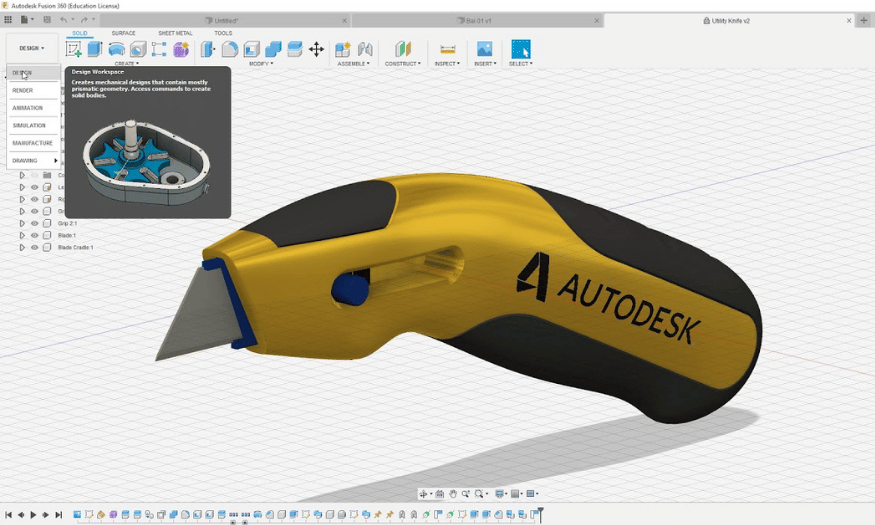Screen dimensions: 875x525
Task: Toggle the eye icon two rows above Grip 2:1
Action: click(x=35, y=199)
